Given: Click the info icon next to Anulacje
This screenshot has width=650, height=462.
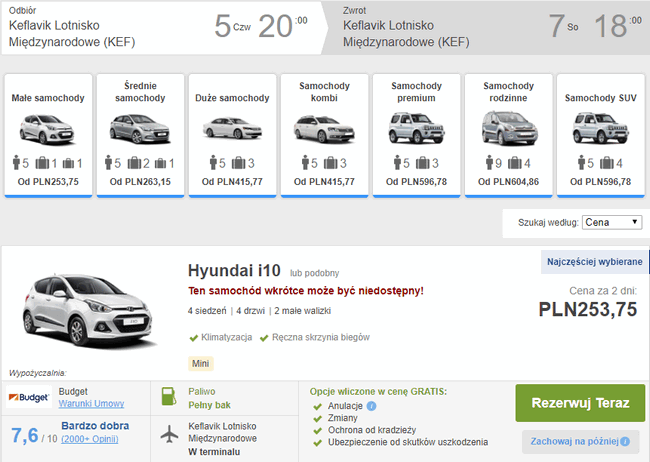Looking at the screenshot, I should coord(371,406).
